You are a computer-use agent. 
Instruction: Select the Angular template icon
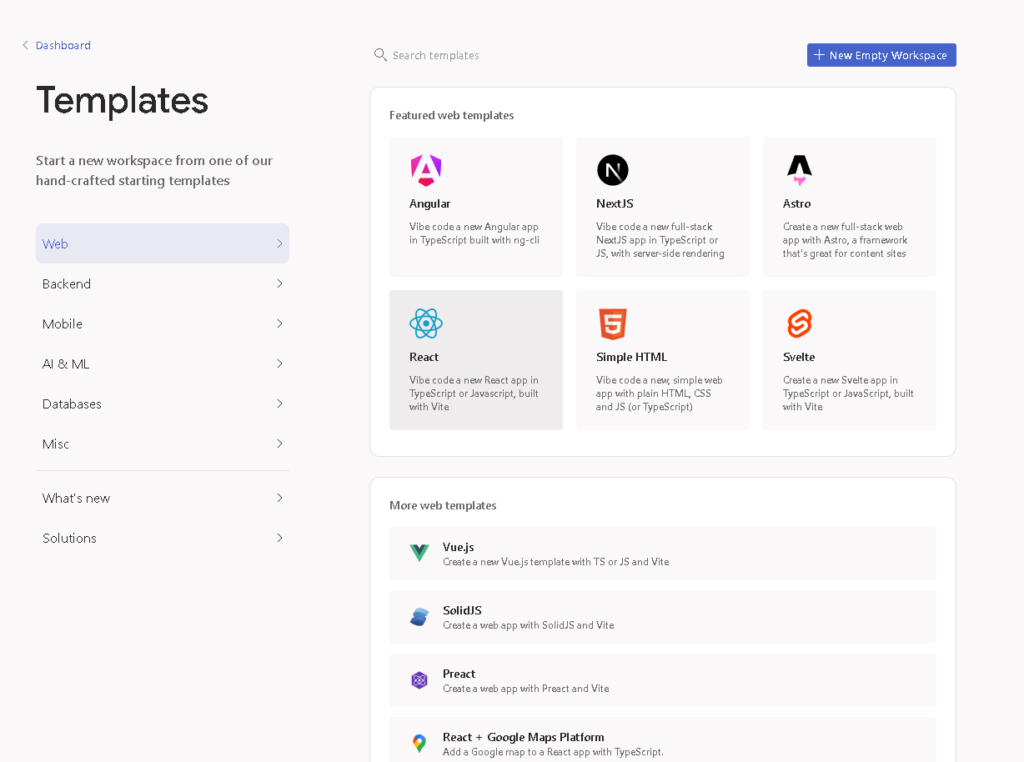(425, 169)
